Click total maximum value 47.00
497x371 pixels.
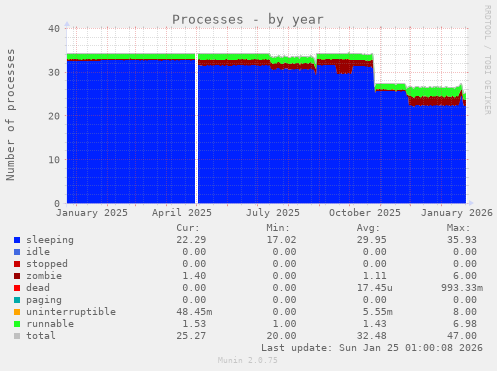coord(462,336)
